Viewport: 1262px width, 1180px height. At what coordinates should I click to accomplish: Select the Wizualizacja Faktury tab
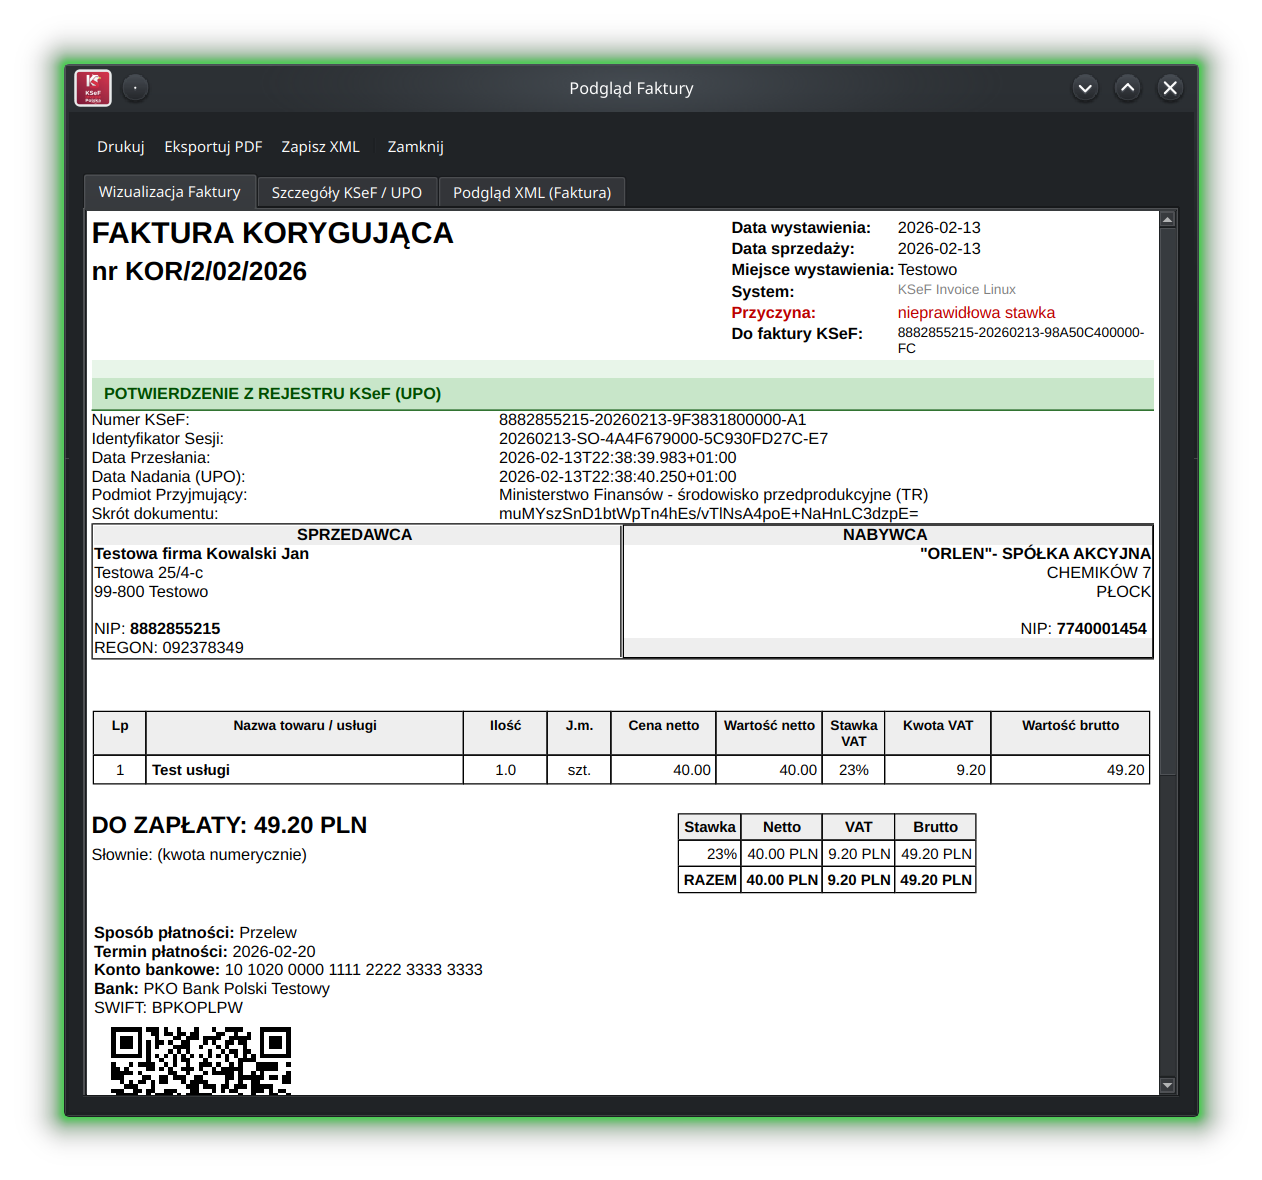pyautogui.click(x=169, y=191)
